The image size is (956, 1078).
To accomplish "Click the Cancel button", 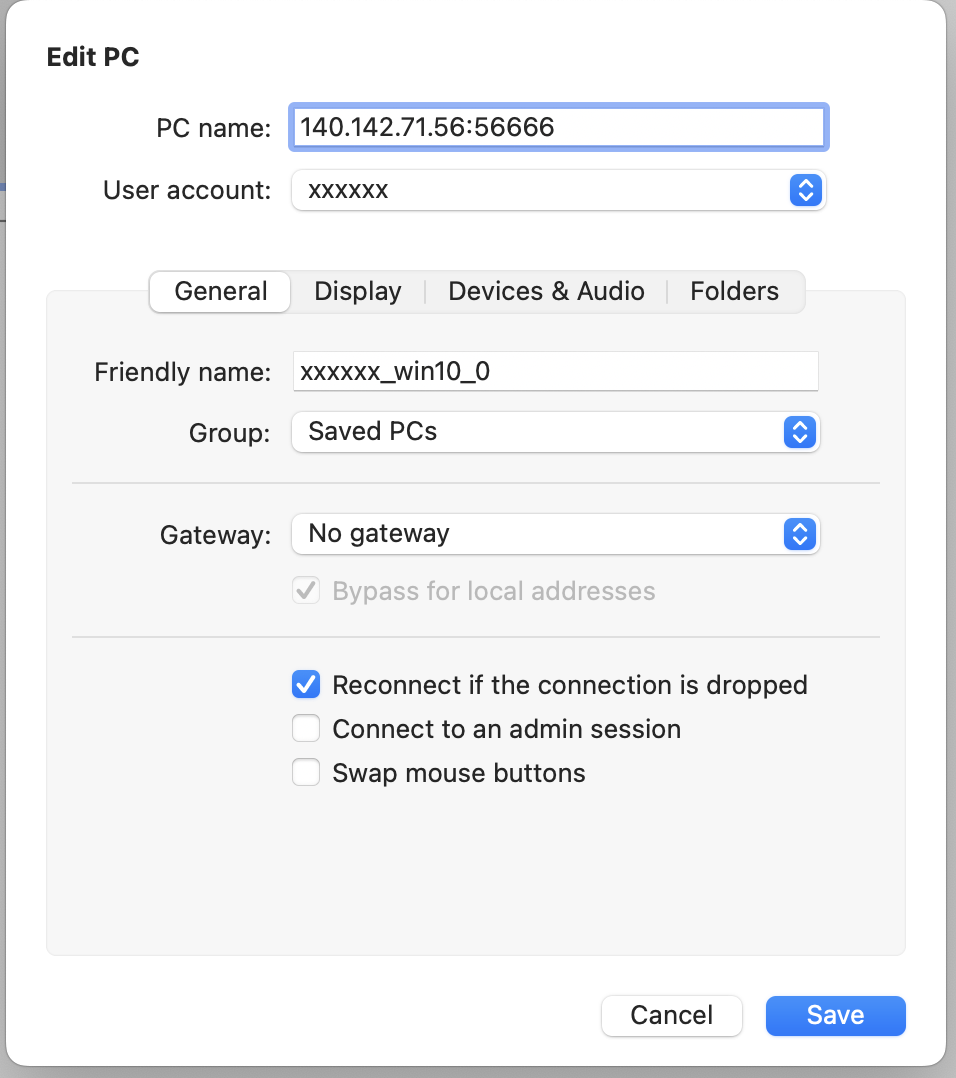I will [x=671, y=1015].
